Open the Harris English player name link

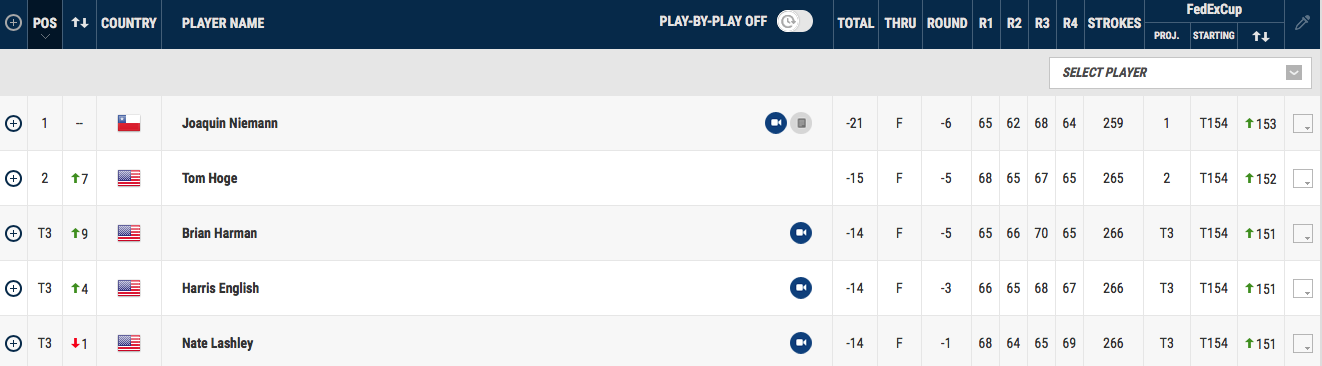[x=220, y=288]
